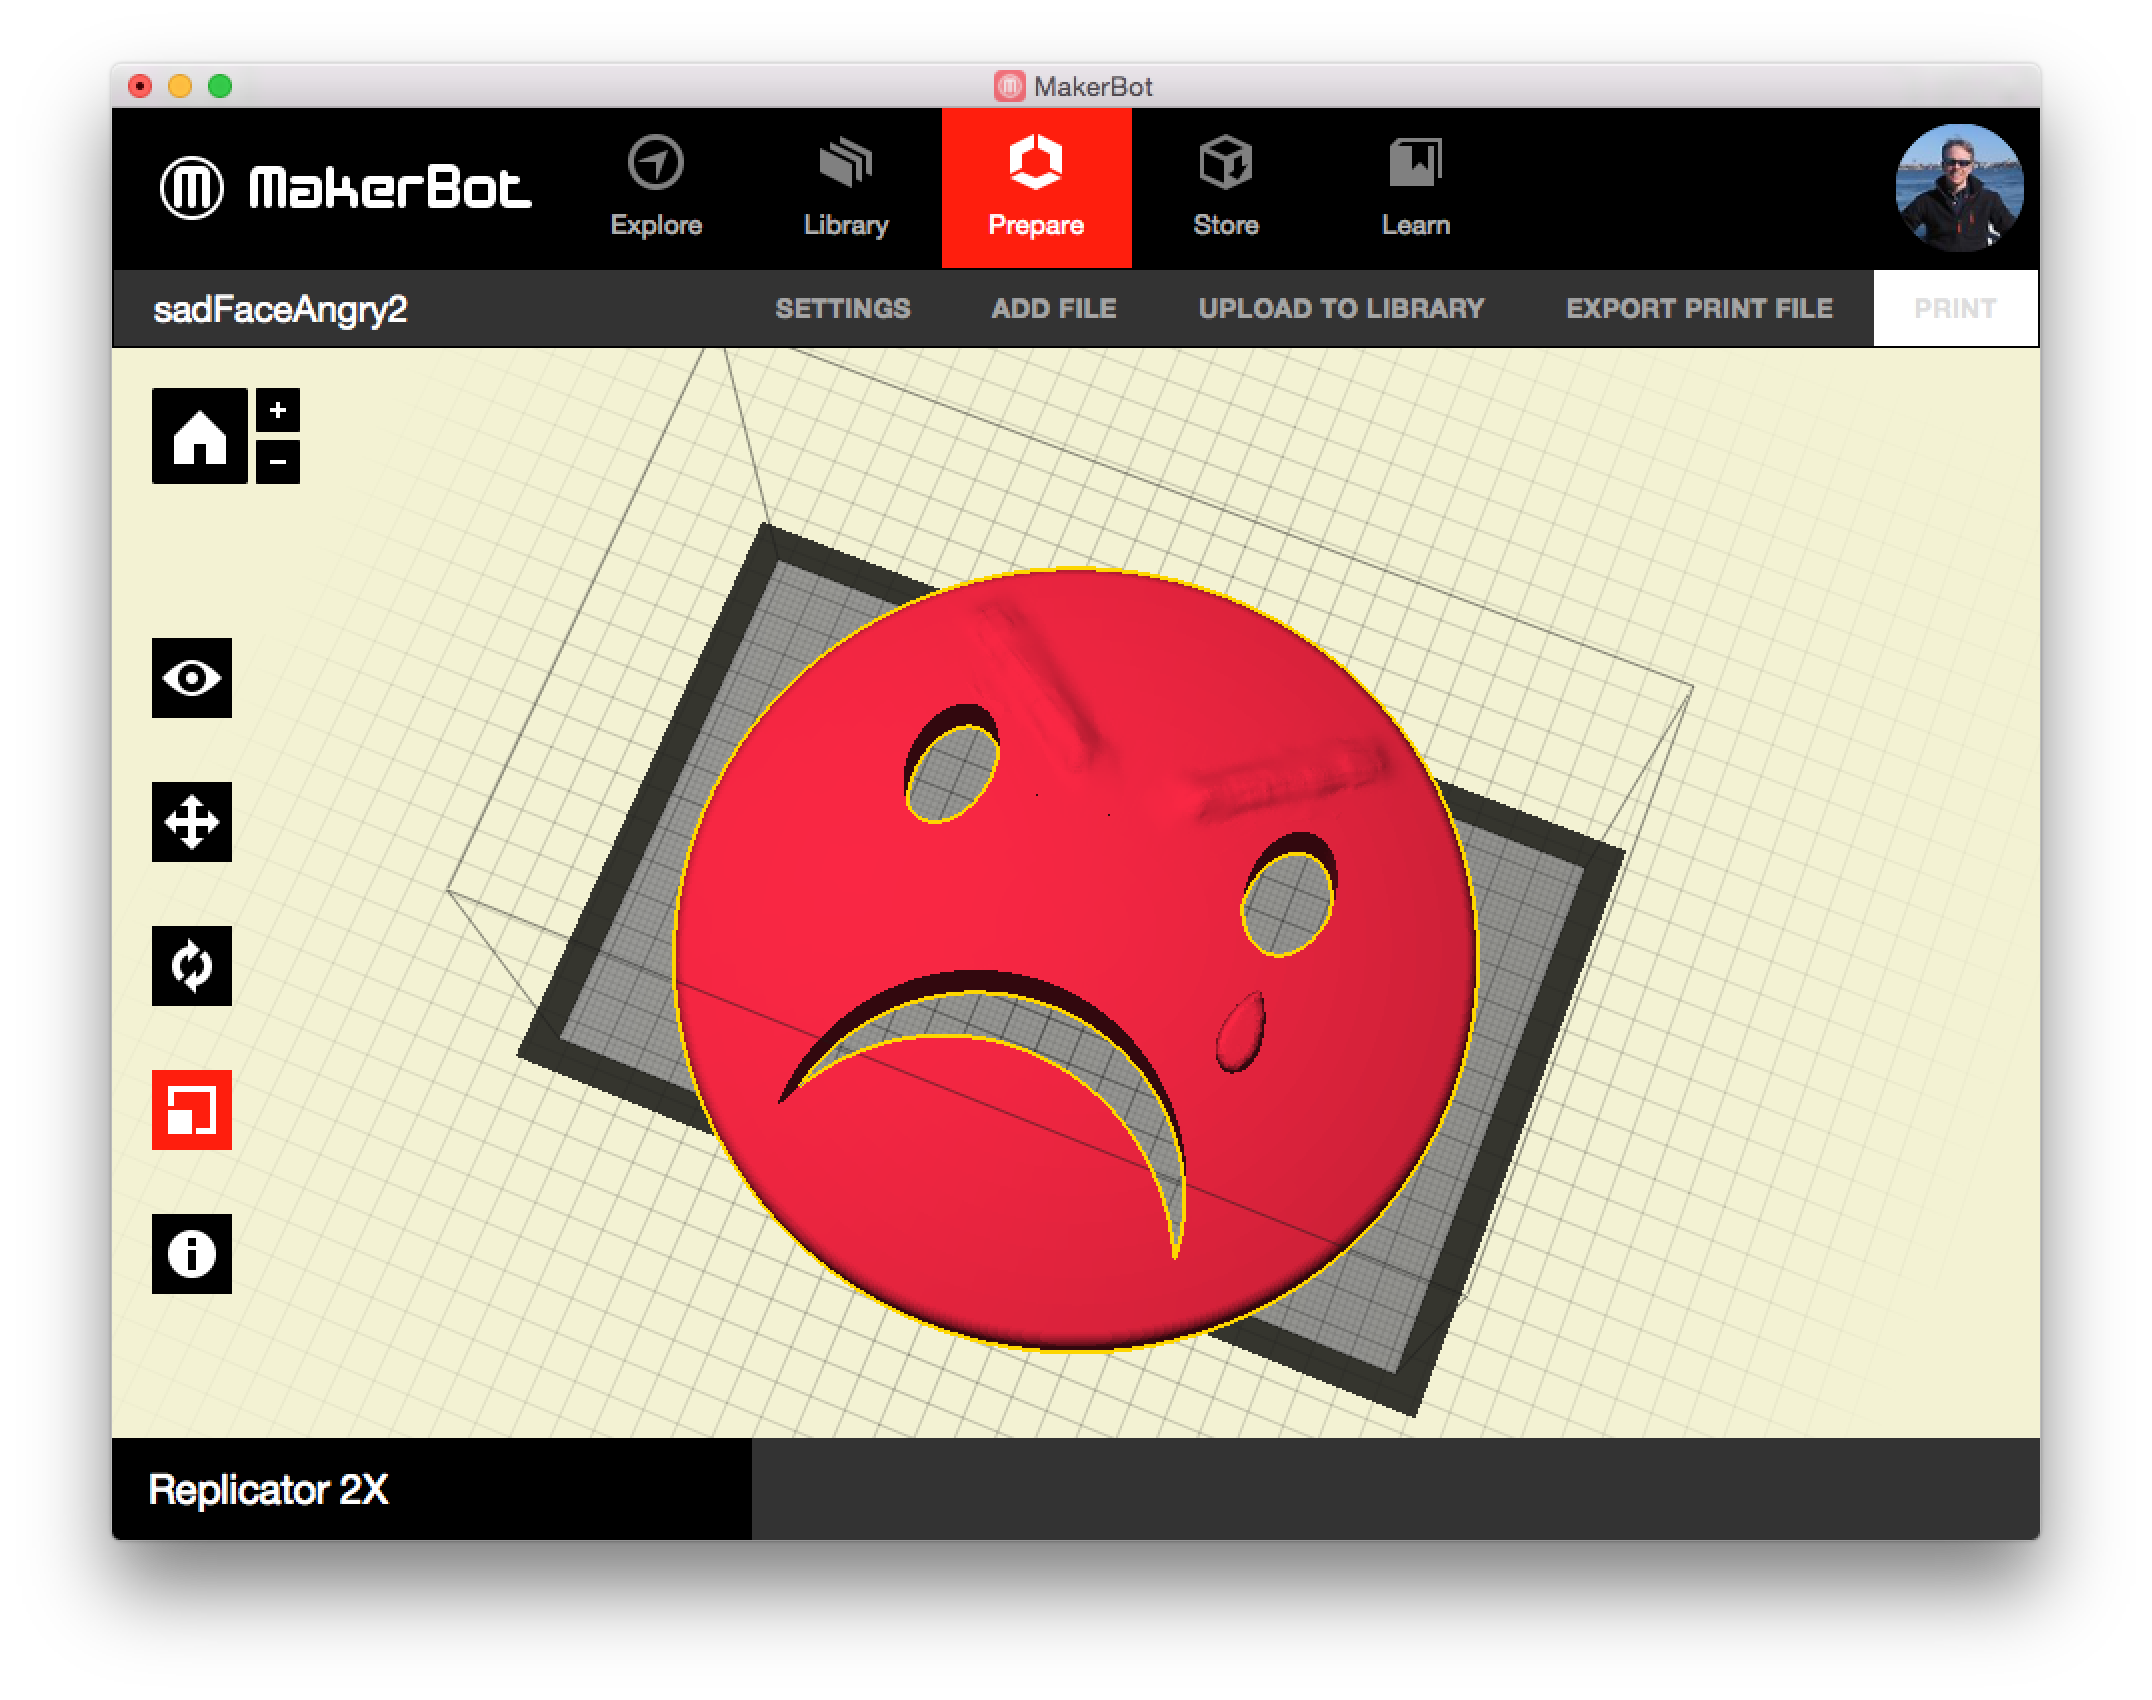Click the sadFaceAngry2 file name
This screenshot has height=1700, width=2152.
click(280, 310)
